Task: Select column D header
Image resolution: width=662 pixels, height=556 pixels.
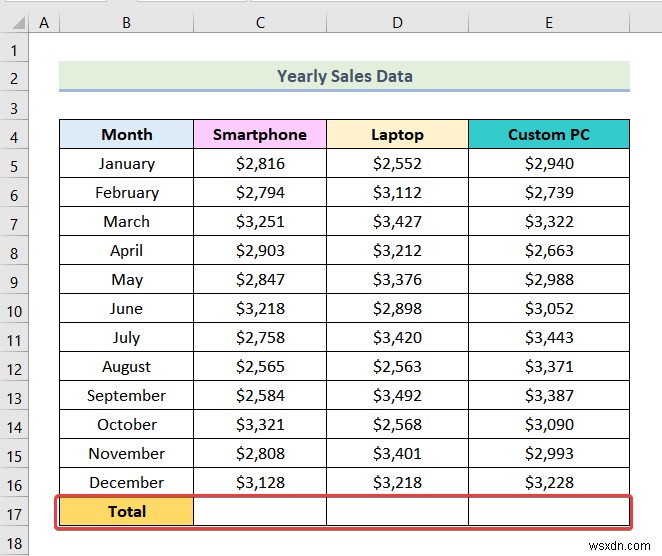Action: coord(397,21)
